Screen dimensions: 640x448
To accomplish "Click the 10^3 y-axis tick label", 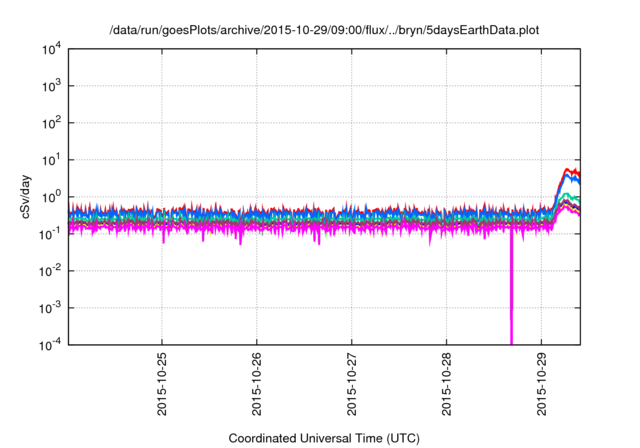I will (51, 86).
